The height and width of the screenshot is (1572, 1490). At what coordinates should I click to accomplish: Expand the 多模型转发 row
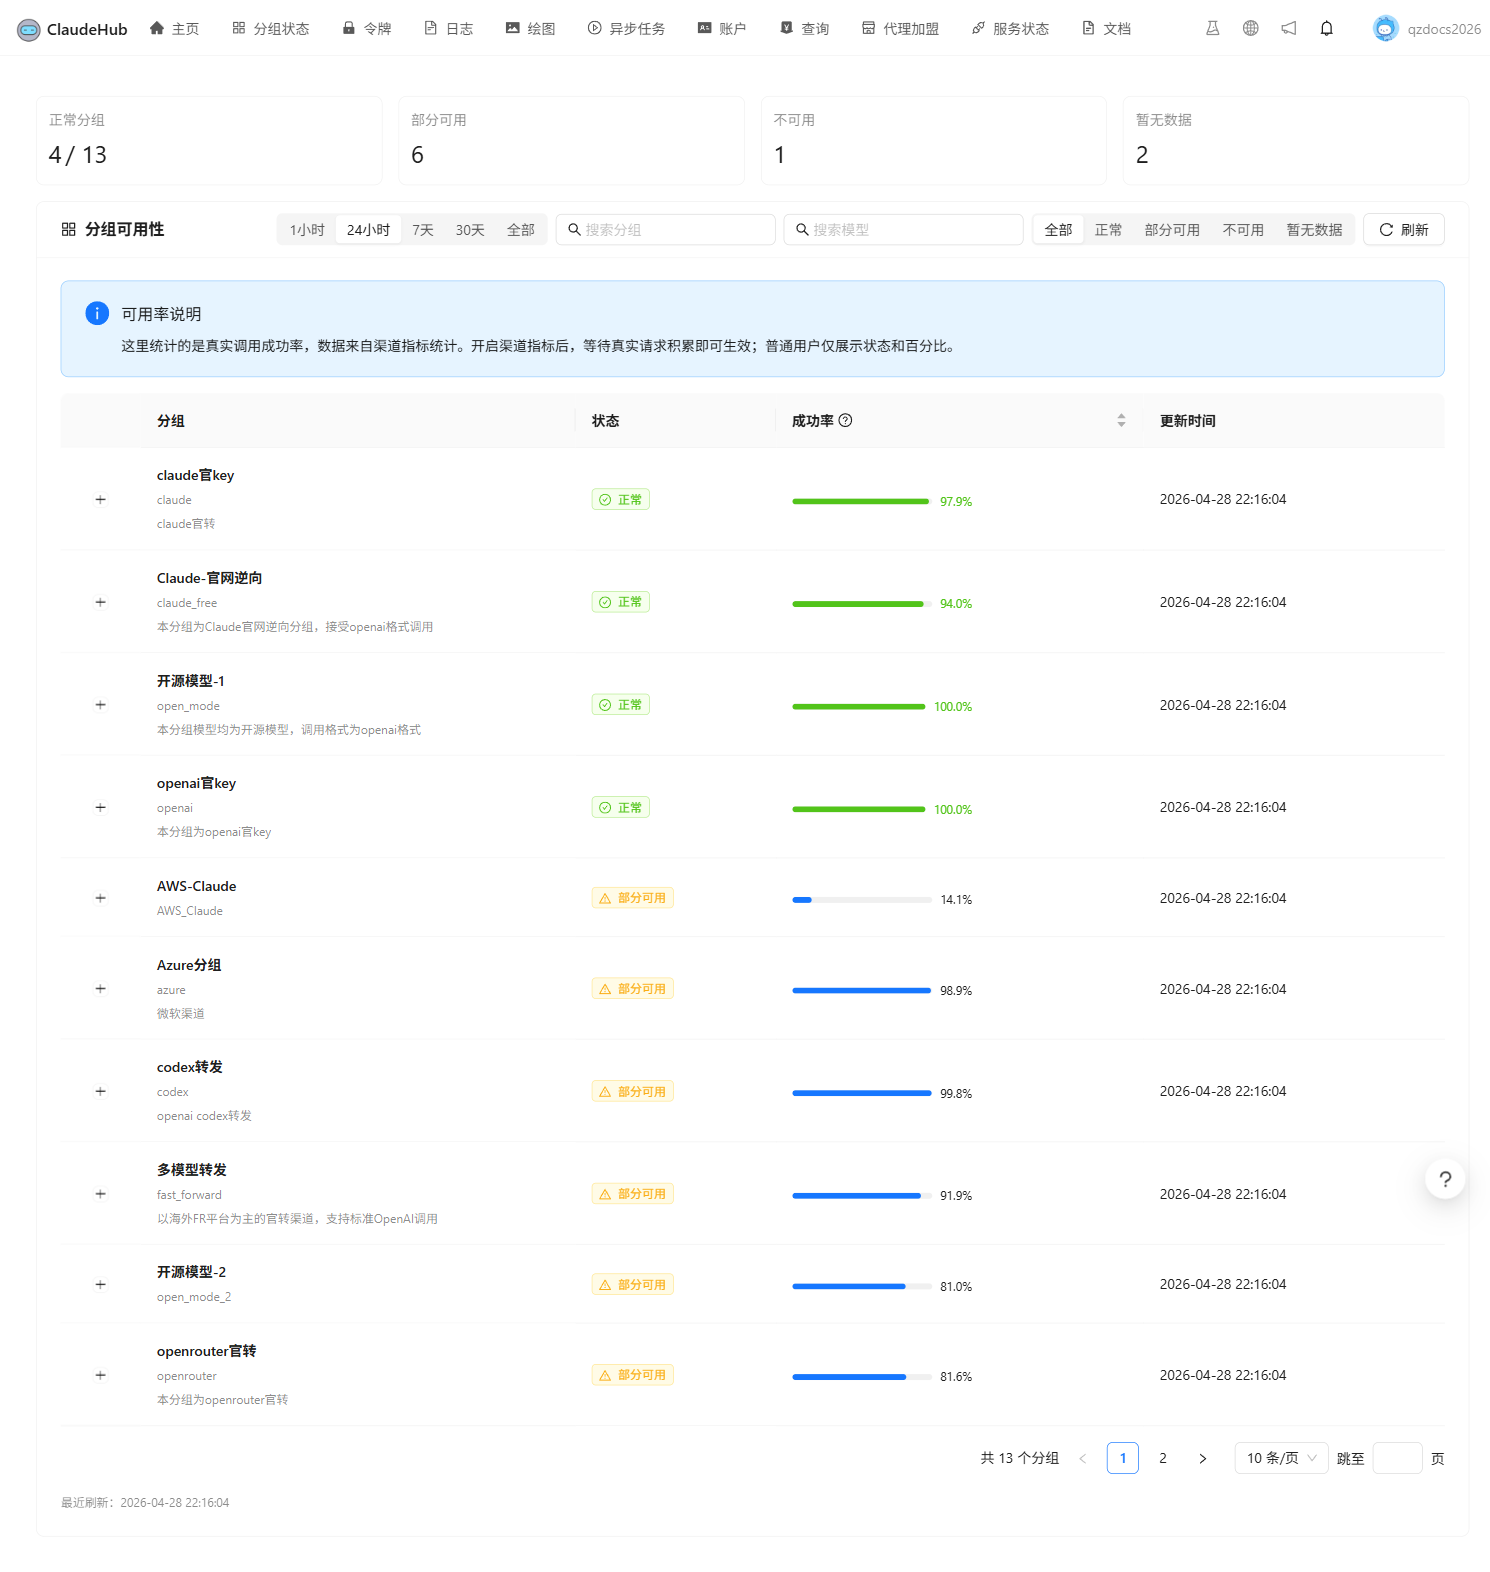(100, 1194)
